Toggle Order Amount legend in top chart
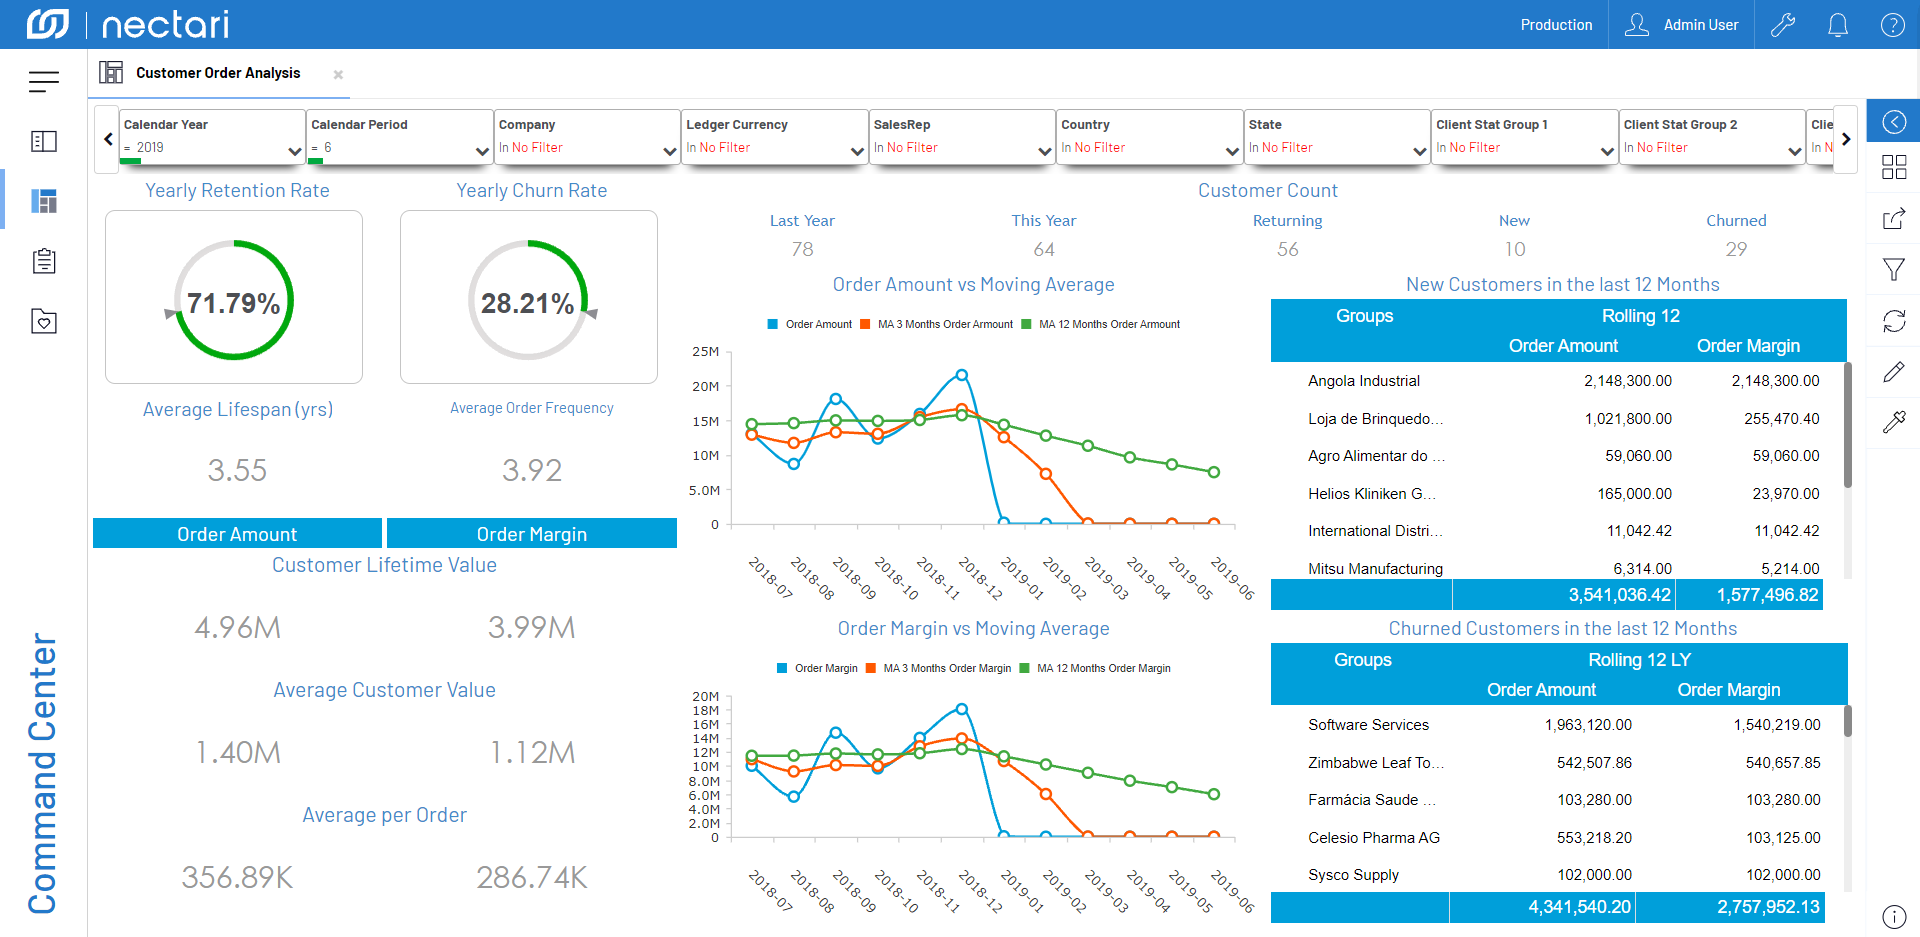Screen dimensions: 1920x937 810,324
